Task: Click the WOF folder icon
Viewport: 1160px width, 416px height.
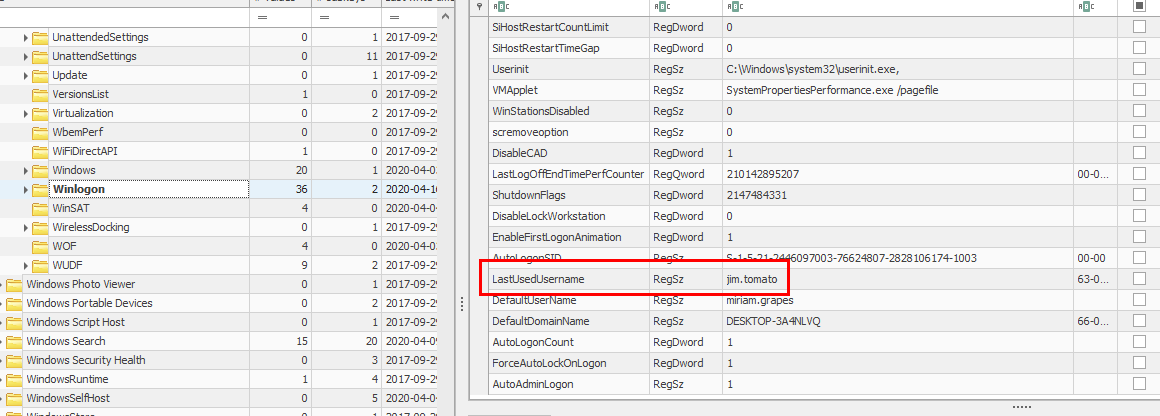Action: (40, 246)
